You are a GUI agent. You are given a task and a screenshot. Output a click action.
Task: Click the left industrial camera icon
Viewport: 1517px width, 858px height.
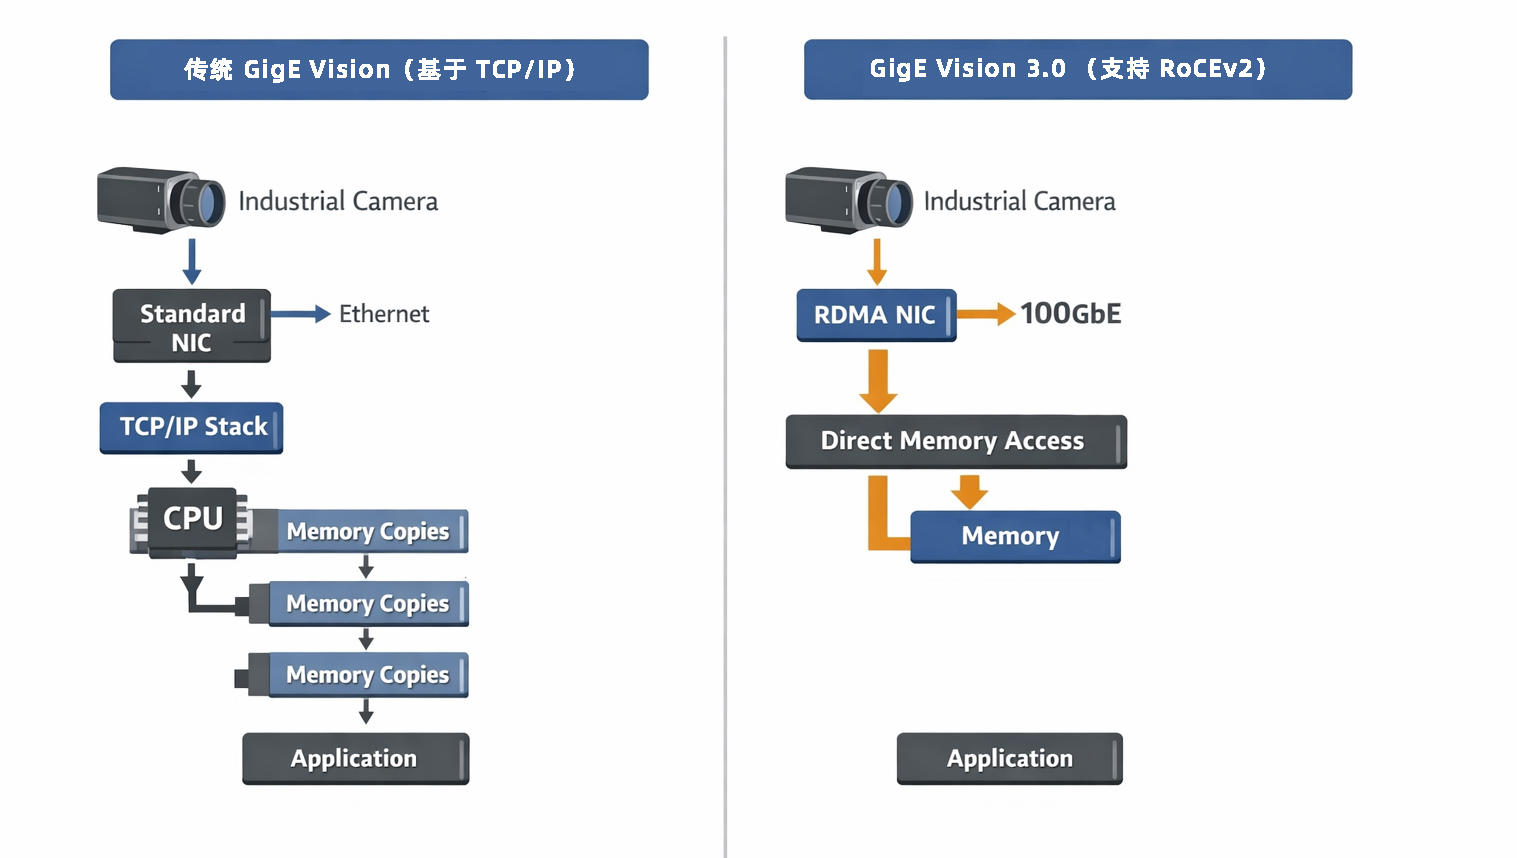[x=161, y=200]
